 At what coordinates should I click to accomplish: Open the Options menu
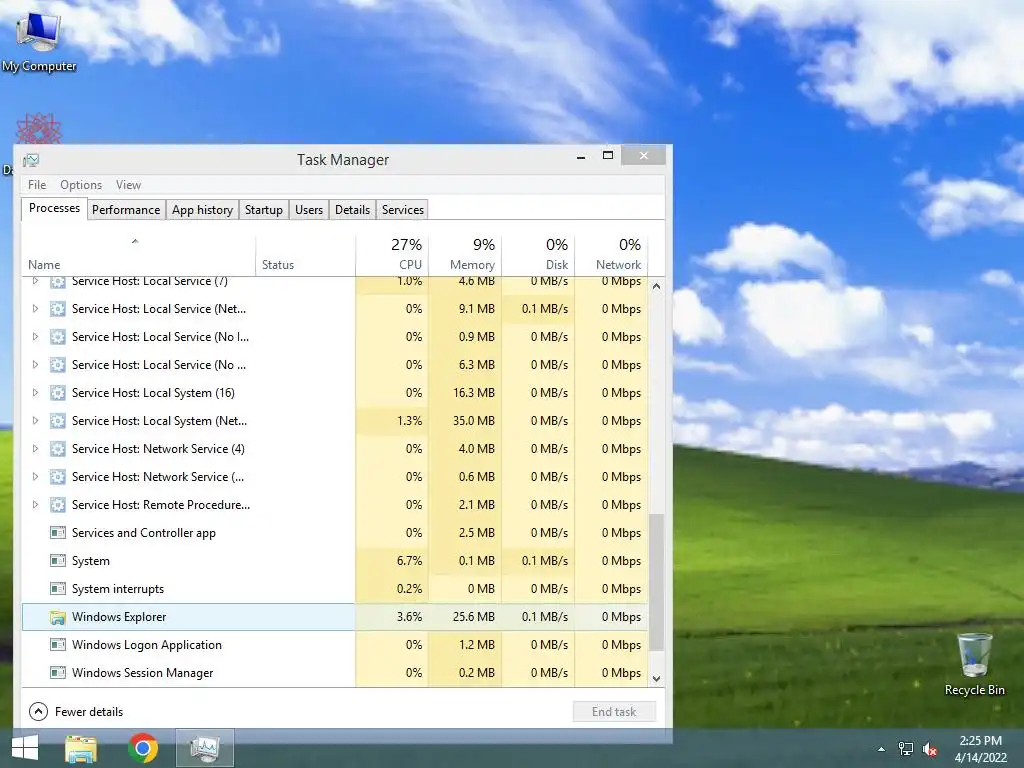pyautogui.click(x=81, y=185)
